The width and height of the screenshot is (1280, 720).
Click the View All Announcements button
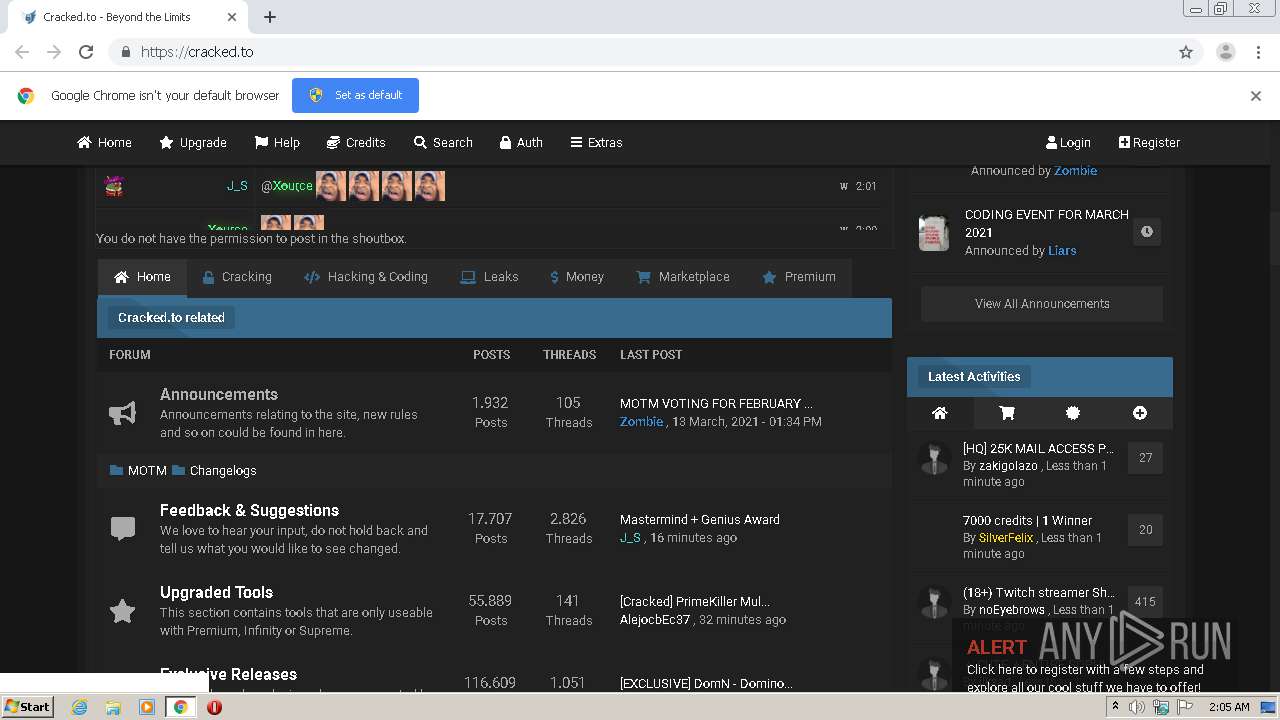(x=1042, y=304)
